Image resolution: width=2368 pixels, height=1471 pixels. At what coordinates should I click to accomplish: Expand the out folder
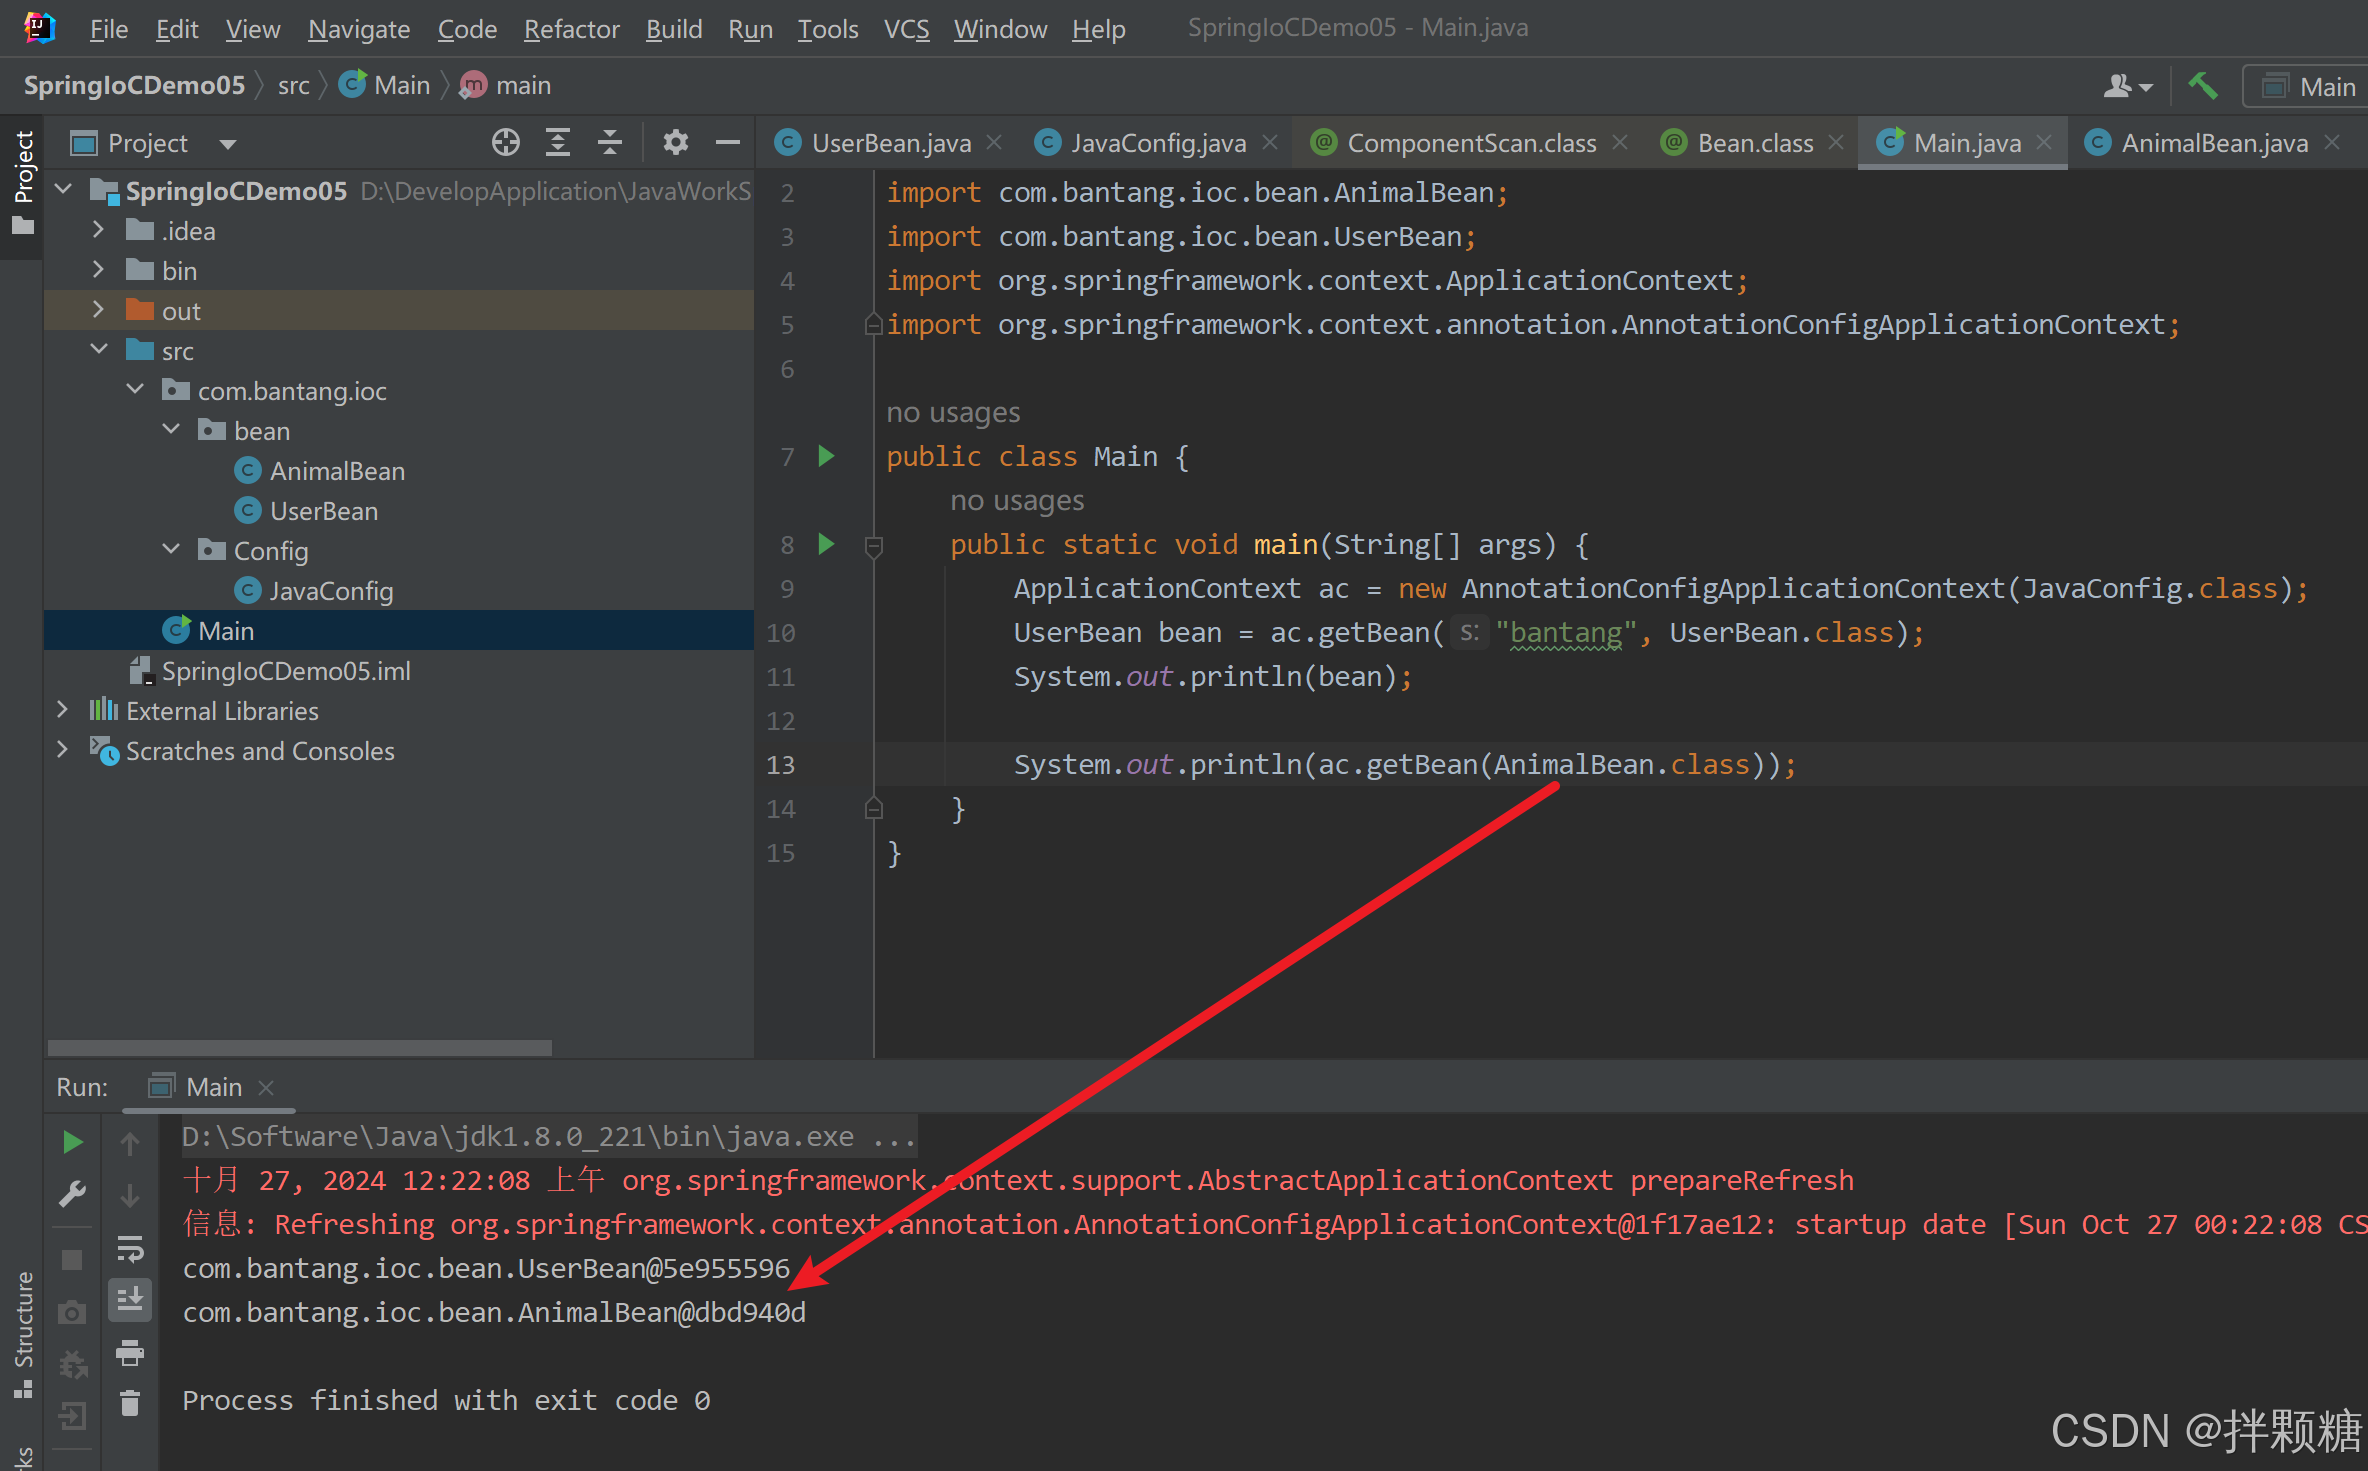click(x=98, y=311)
